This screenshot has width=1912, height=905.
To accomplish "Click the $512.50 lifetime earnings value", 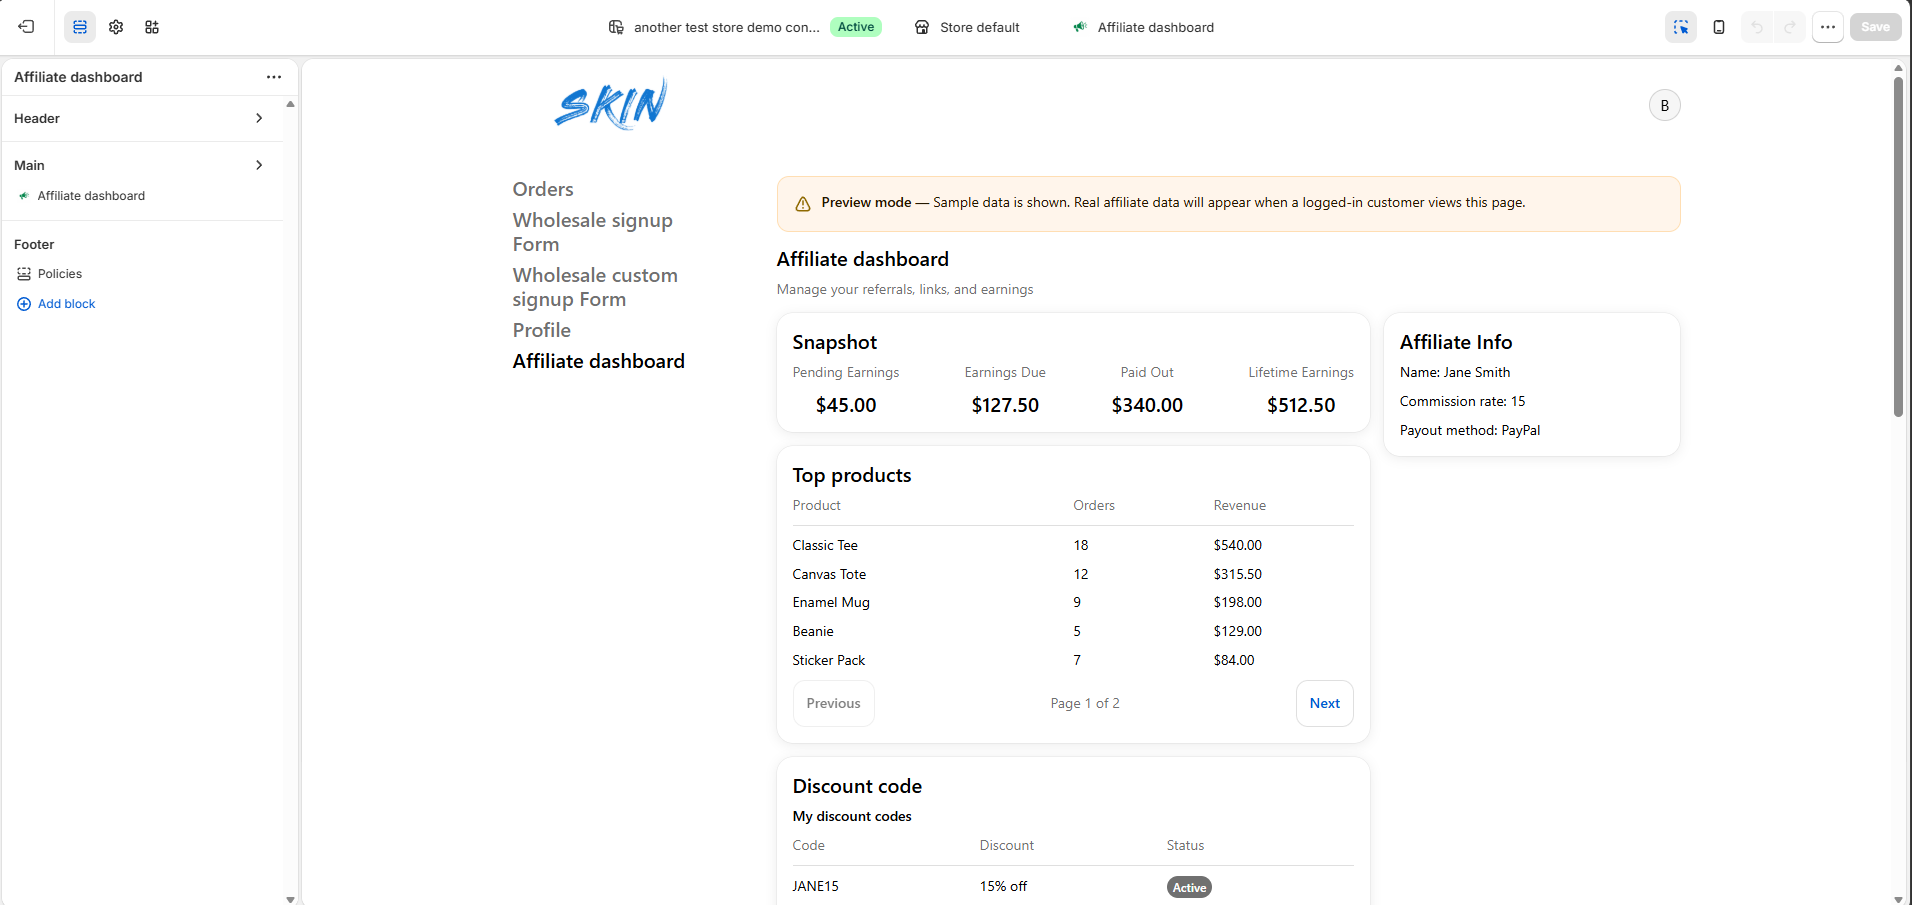I will coord(1301,405).
